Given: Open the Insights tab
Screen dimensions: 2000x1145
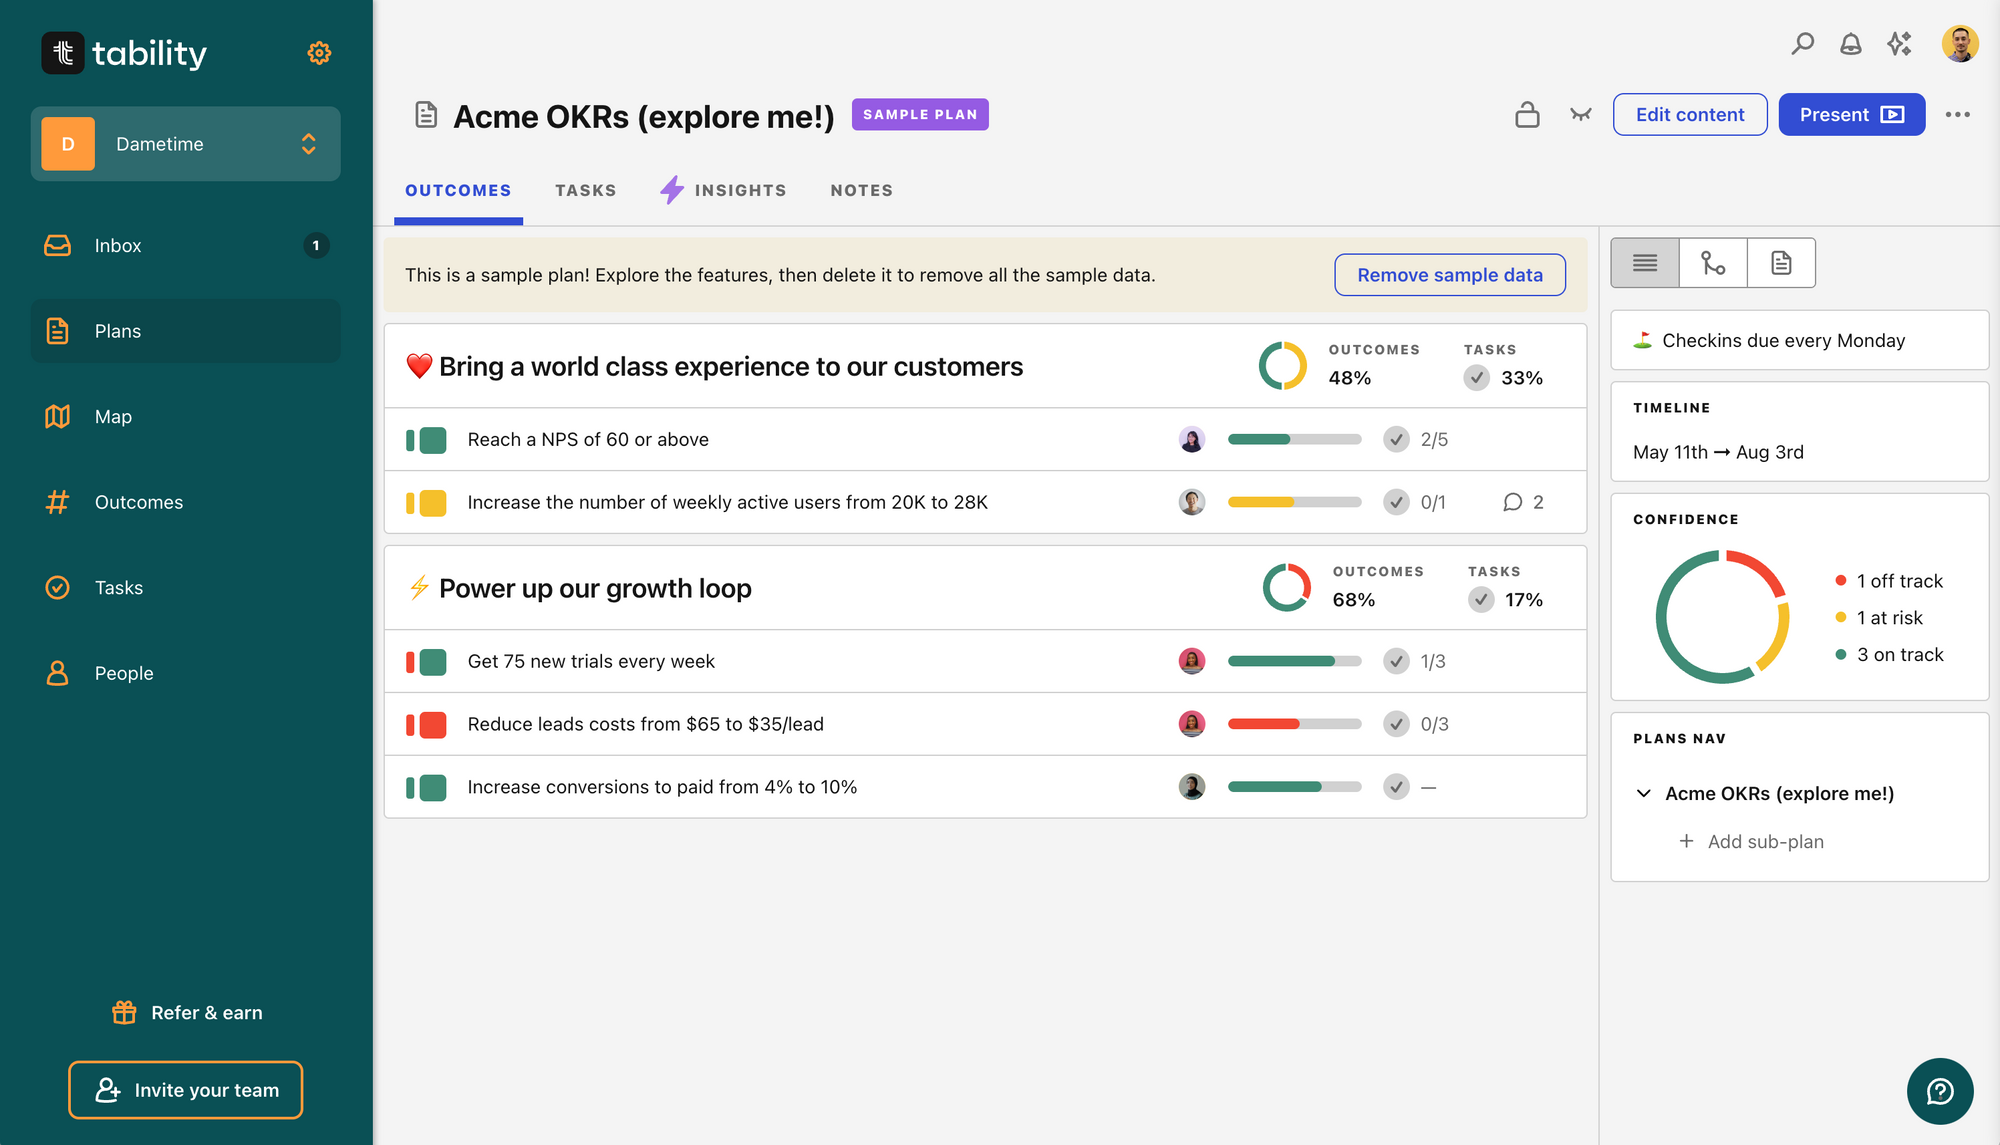Looking at the screenshot, I should click(724, 191).
